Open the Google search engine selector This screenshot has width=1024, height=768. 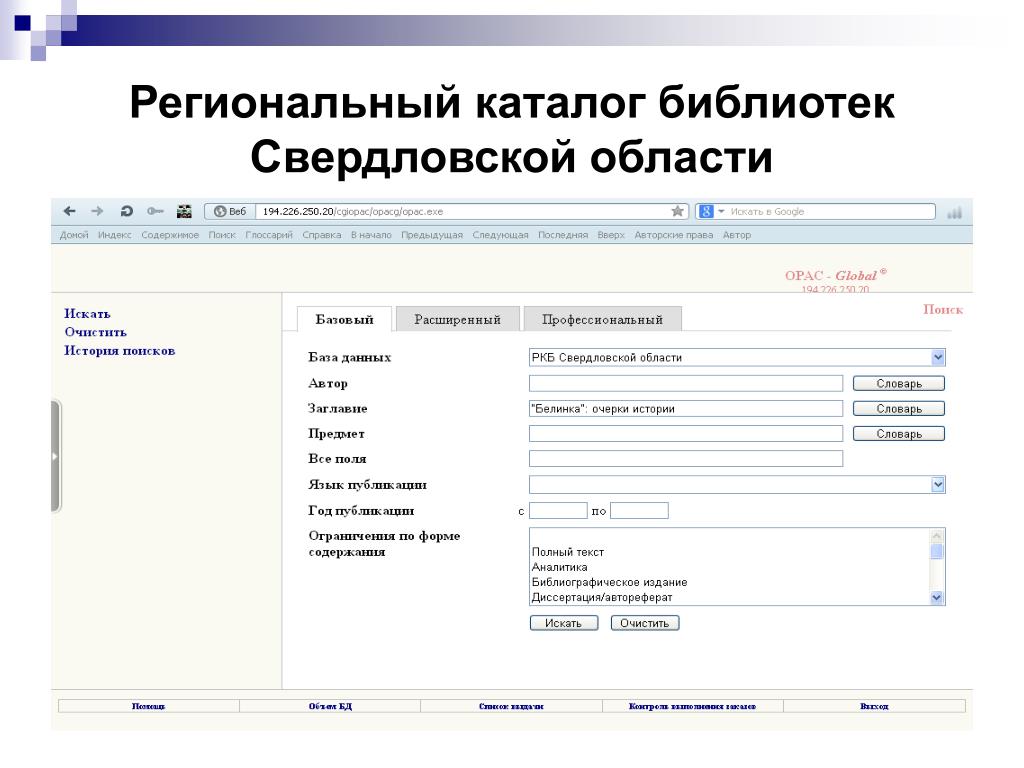712,212
